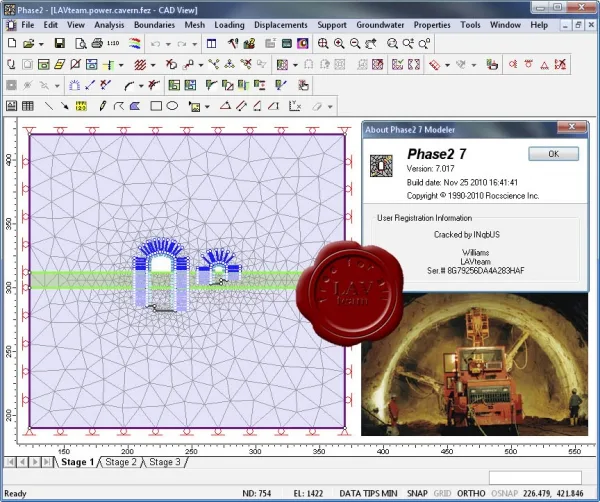The width and height of the screenshot is (600, 502).
Task: Click OK in About dialog
Action: tap(553, 154)
